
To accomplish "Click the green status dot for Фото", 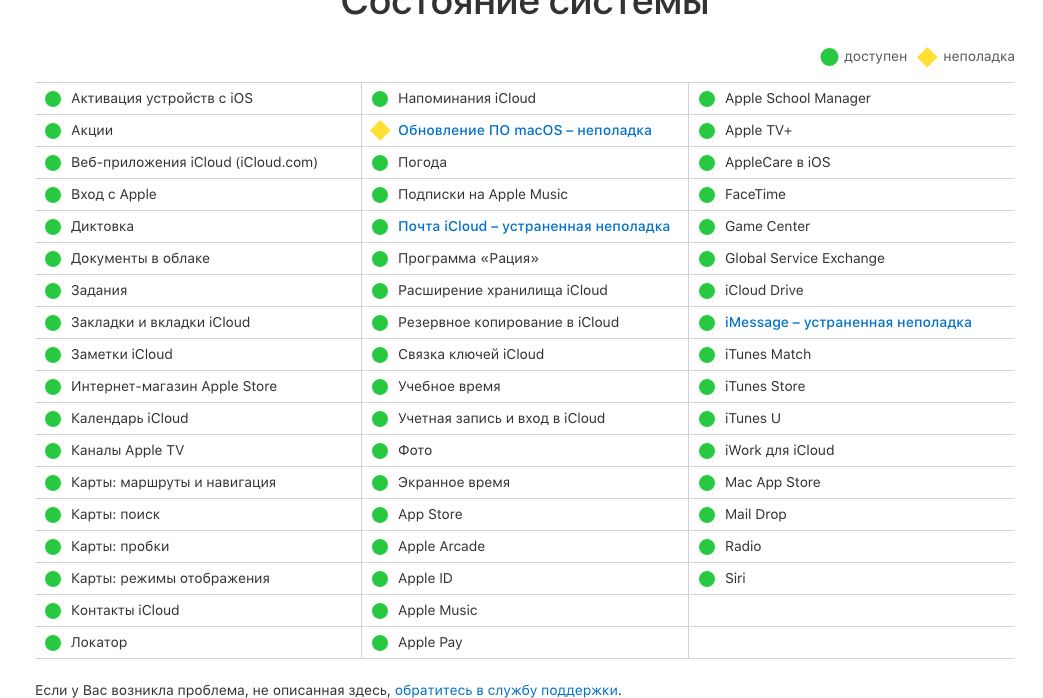I will [380, 450].
